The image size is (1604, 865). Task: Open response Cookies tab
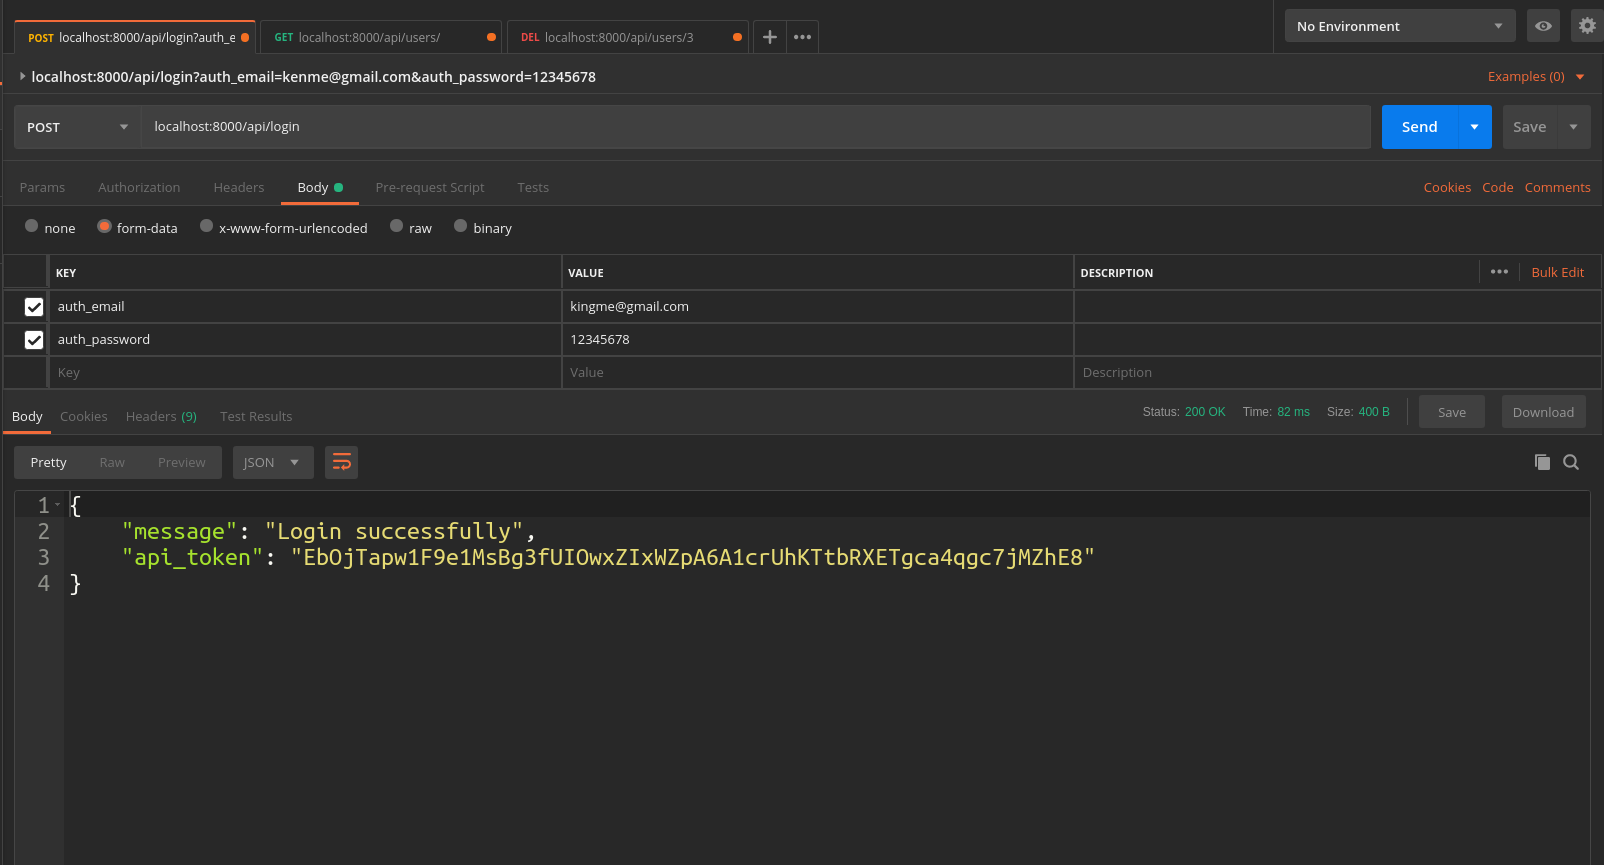[84, 416]
